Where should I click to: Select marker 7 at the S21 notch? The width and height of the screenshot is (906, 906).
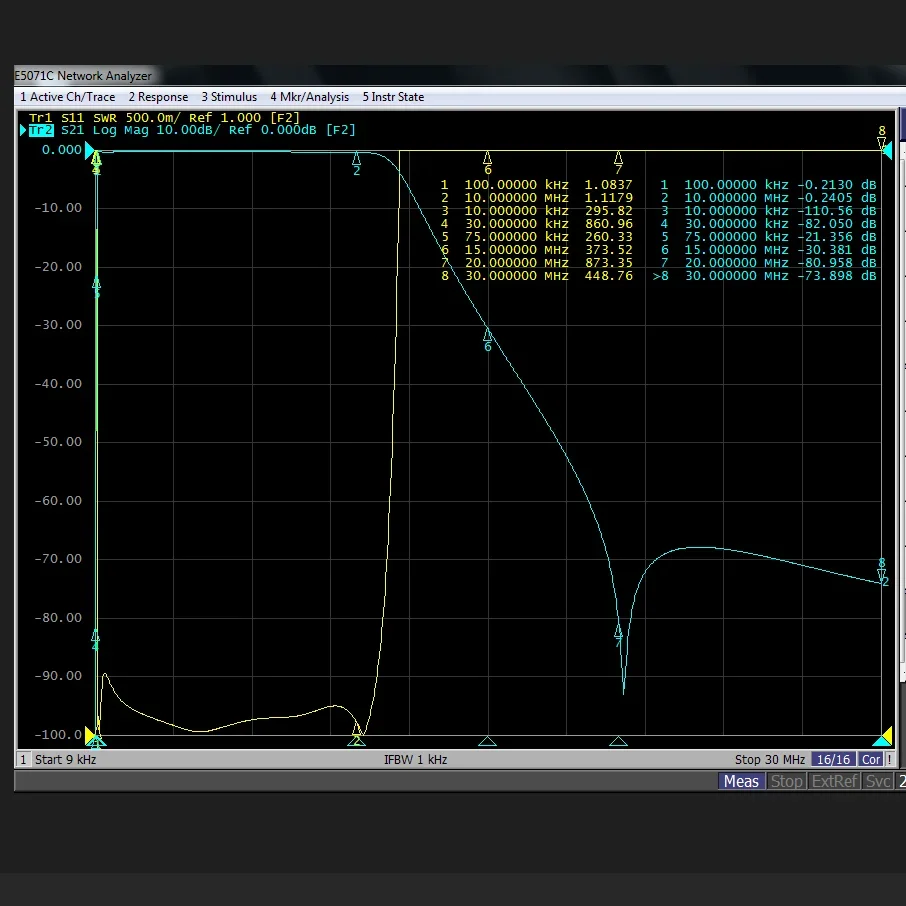click(618, 633)
